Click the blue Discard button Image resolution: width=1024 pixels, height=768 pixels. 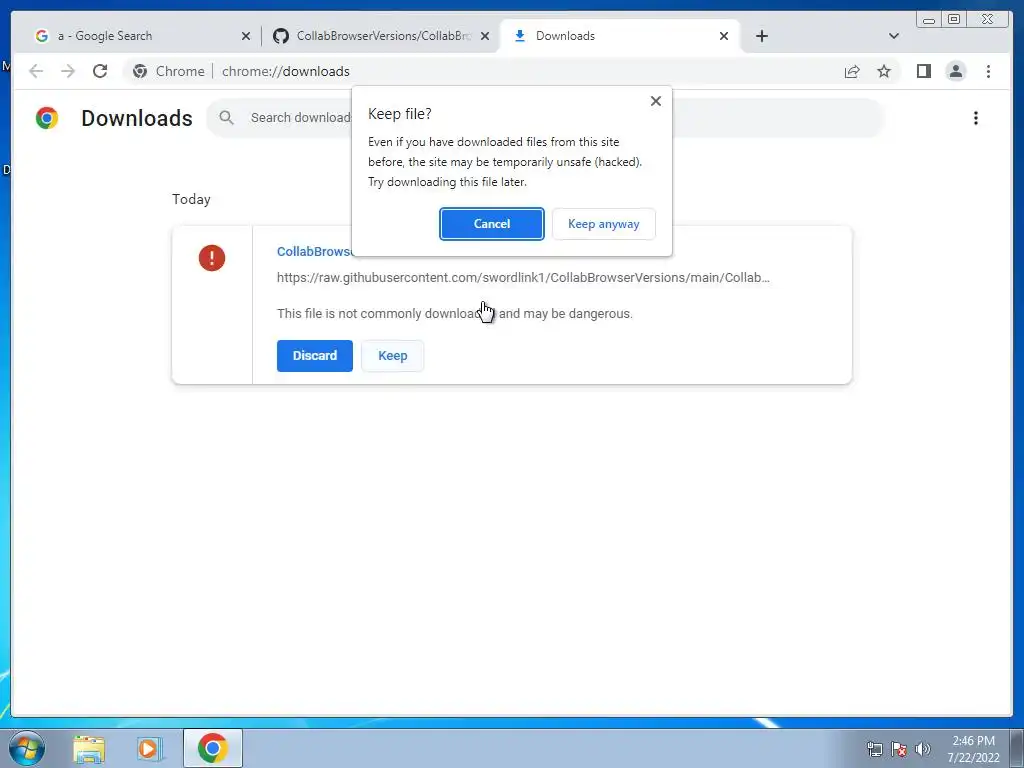point(315,356)
